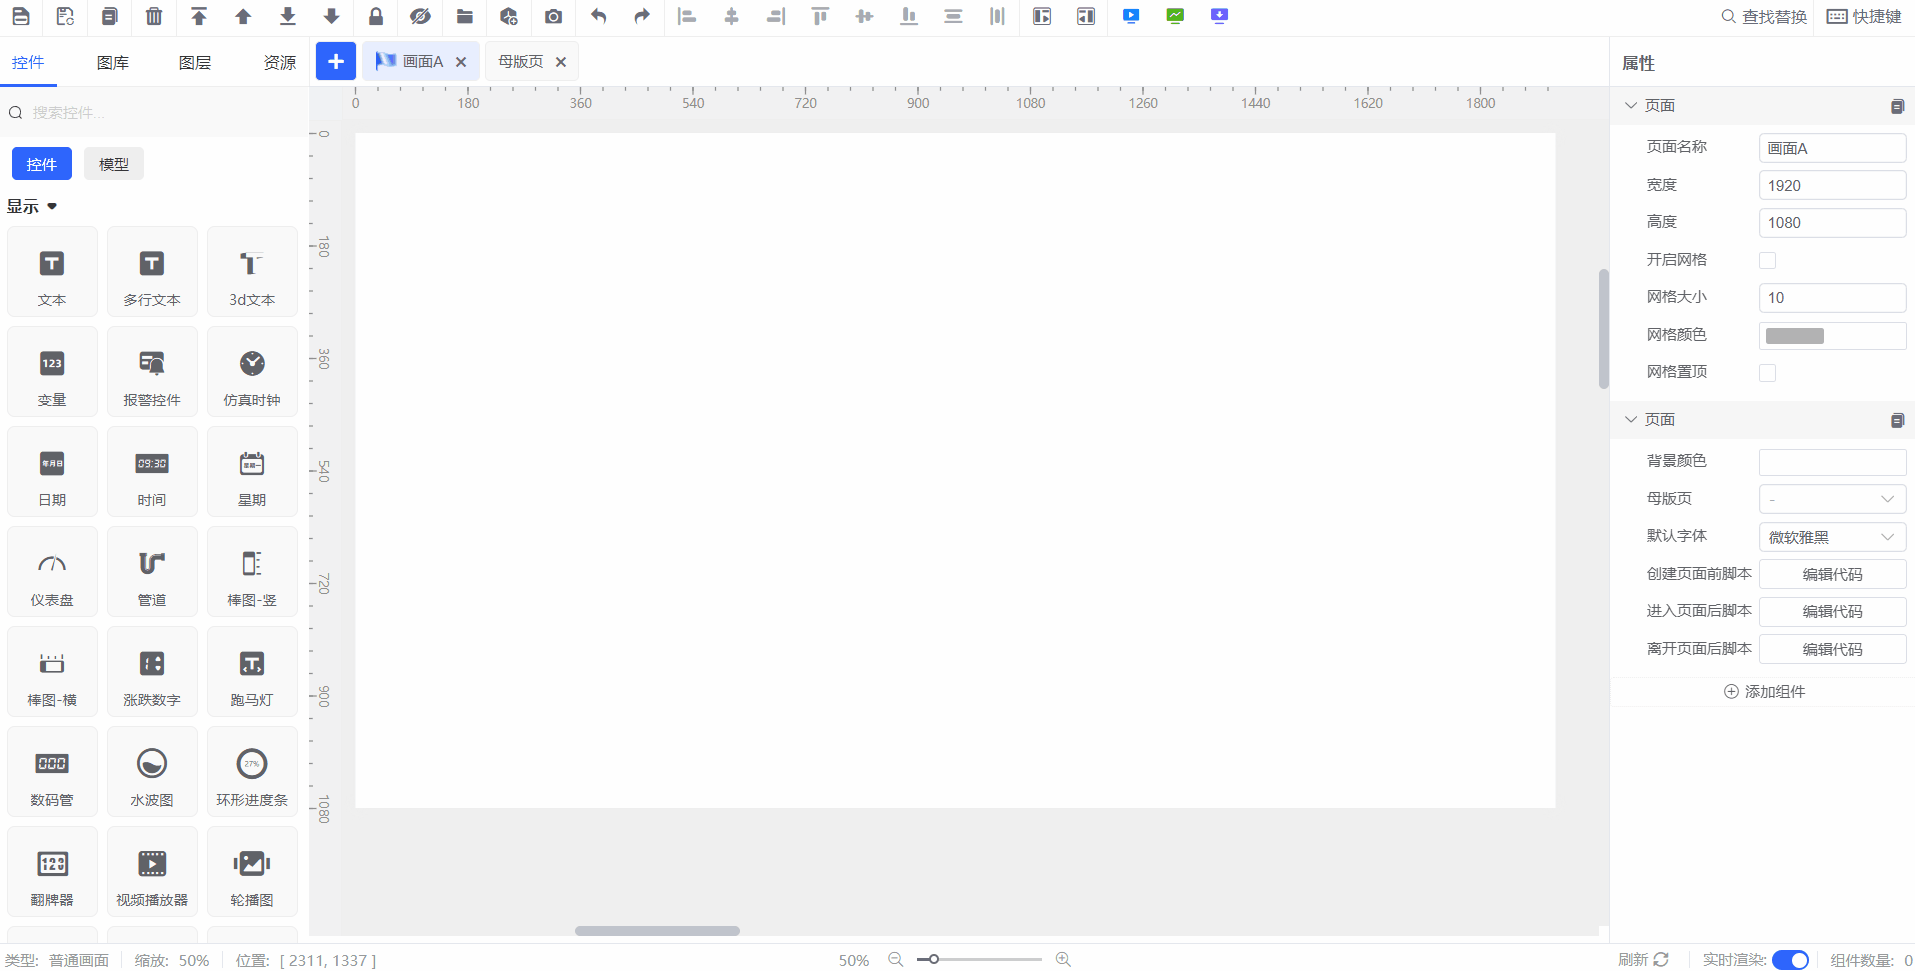Click 添加组件 button
Image resolution: width=1915 pixels, height=971 pixels.
[1764, 692]
